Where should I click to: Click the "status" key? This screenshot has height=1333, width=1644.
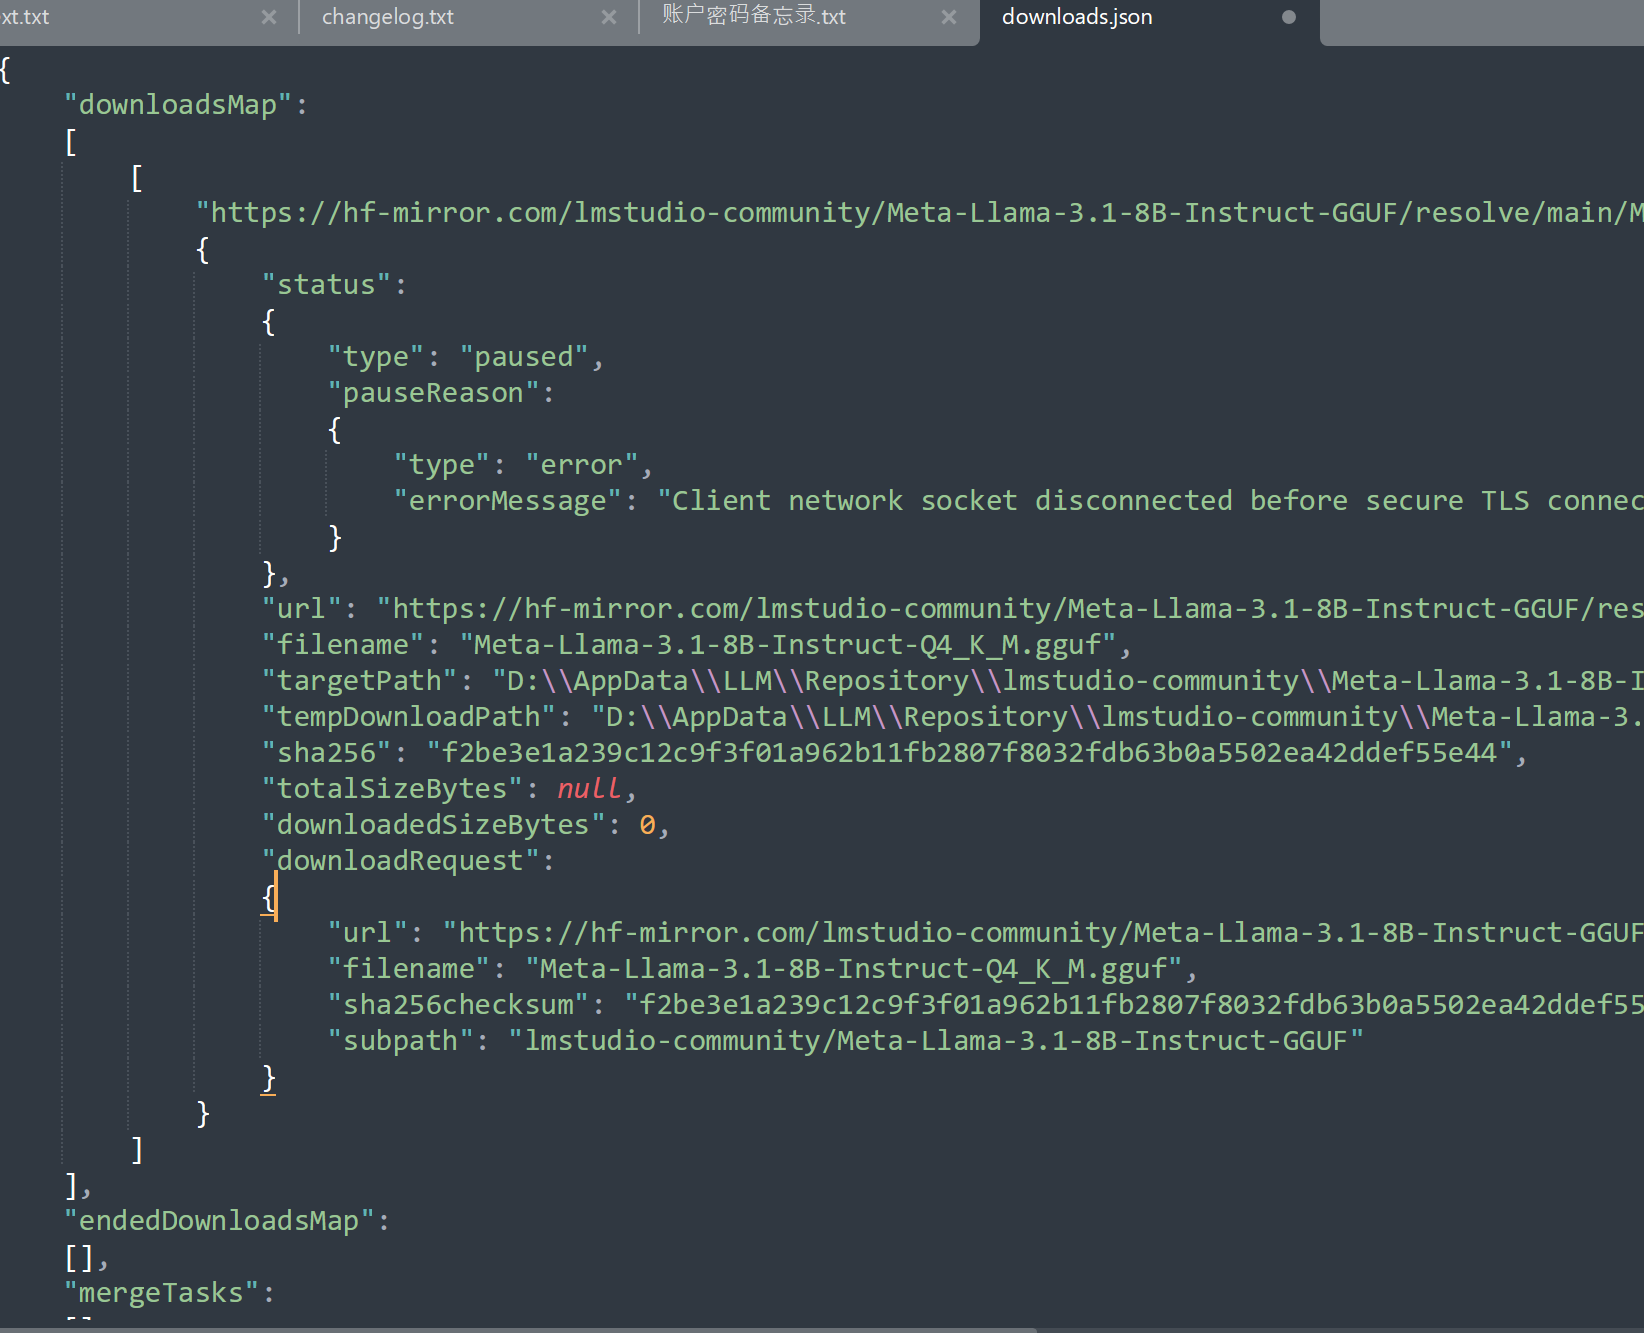coord(327,285)
